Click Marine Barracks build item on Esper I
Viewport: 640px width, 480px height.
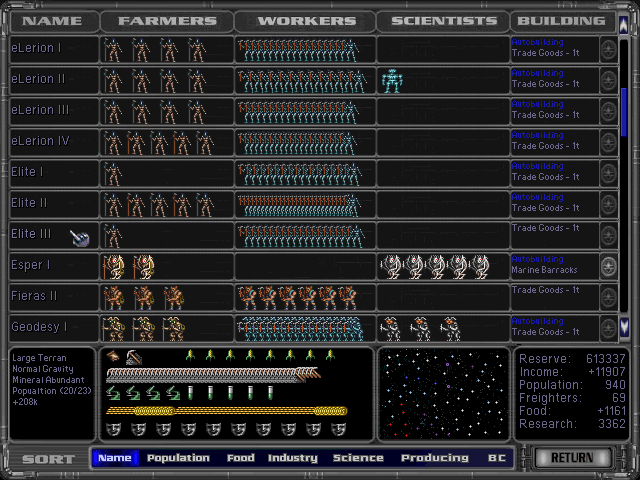(x=544, y=270)
